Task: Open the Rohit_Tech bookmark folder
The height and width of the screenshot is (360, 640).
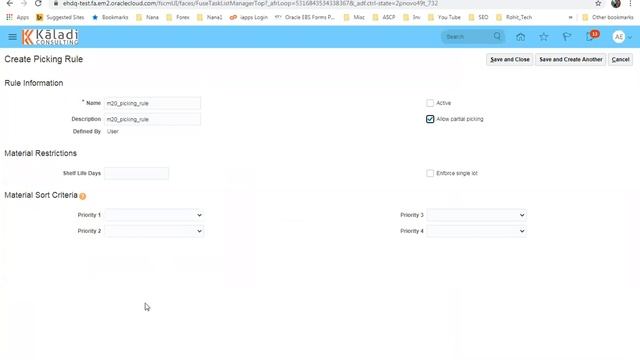Action: (x=514, y=18)
